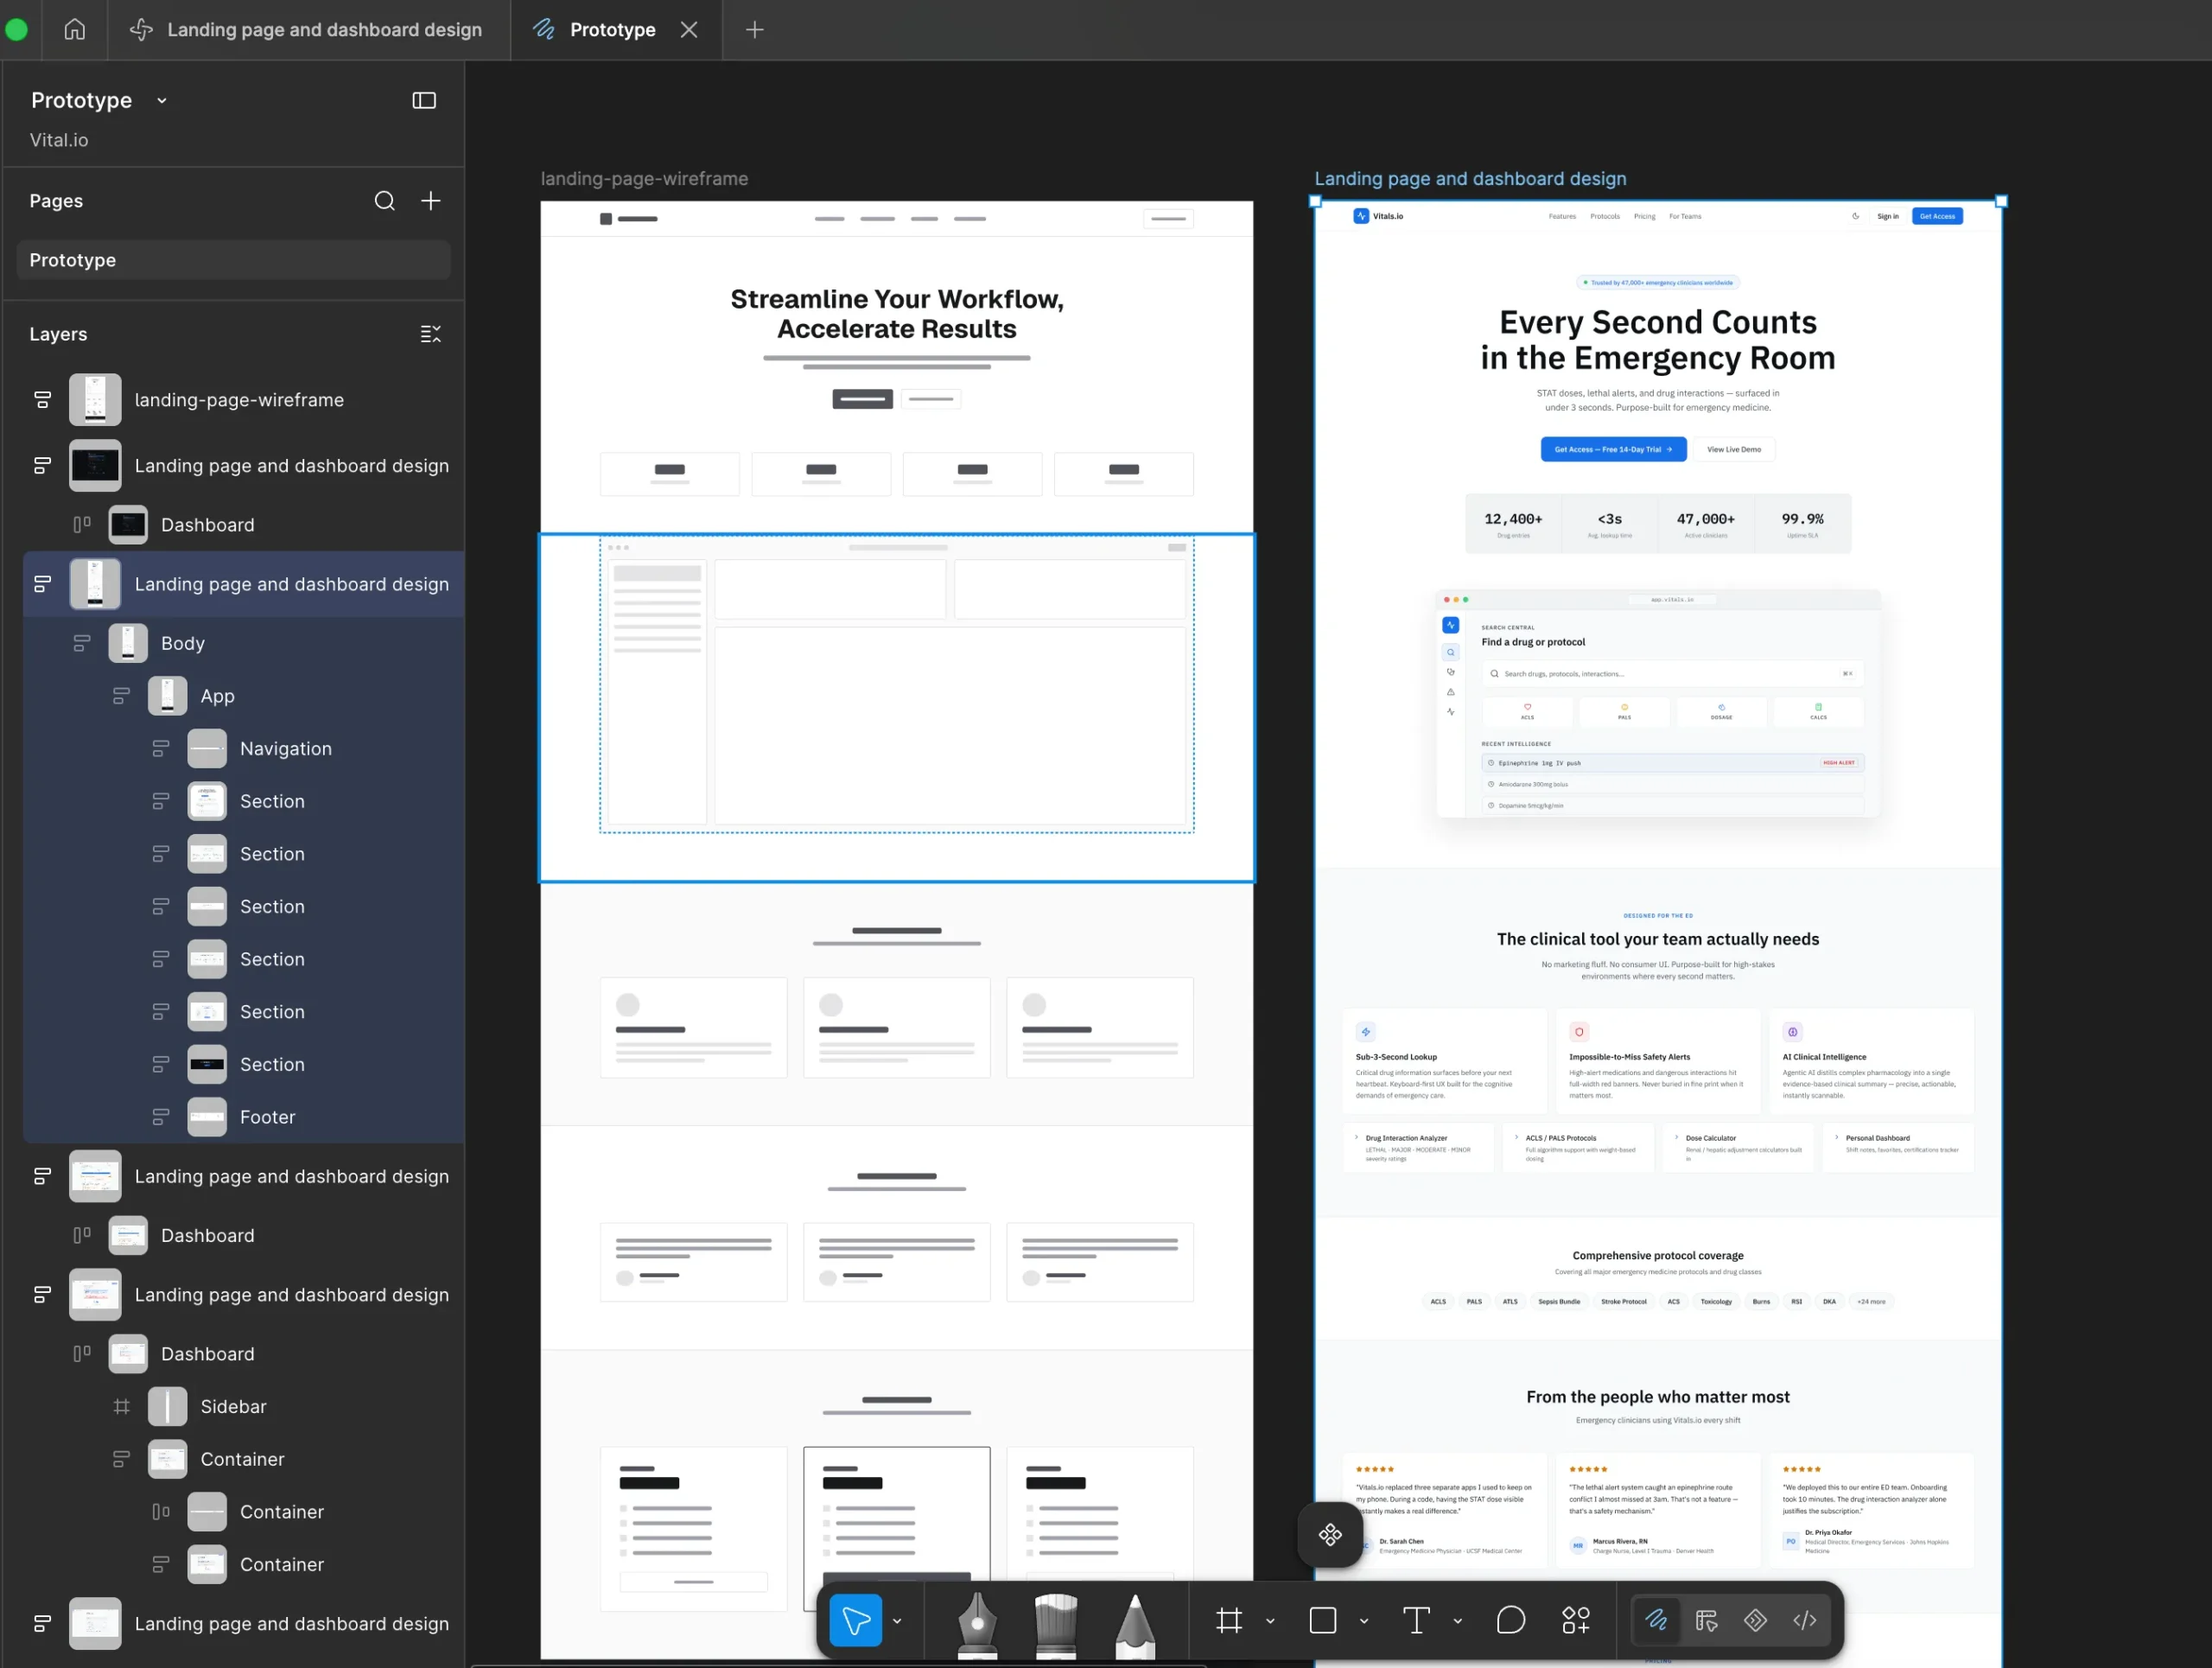This screenshot has height=1668, width=2212.
Task: Click the auto layout icon beside Body layer
Action: coord(82,644)
